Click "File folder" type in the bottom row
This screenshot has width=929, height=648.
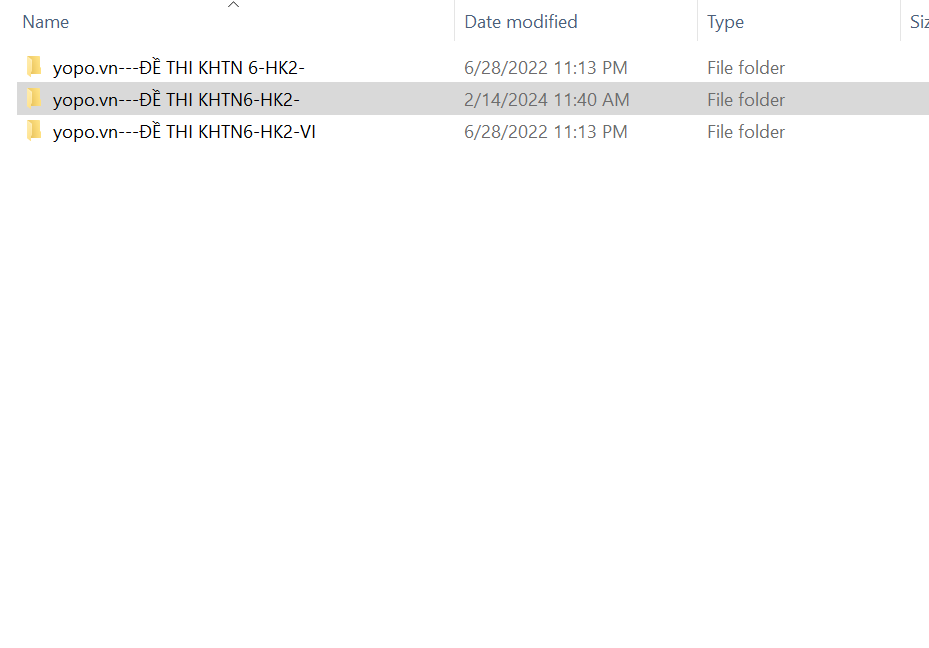pos(746,132)
